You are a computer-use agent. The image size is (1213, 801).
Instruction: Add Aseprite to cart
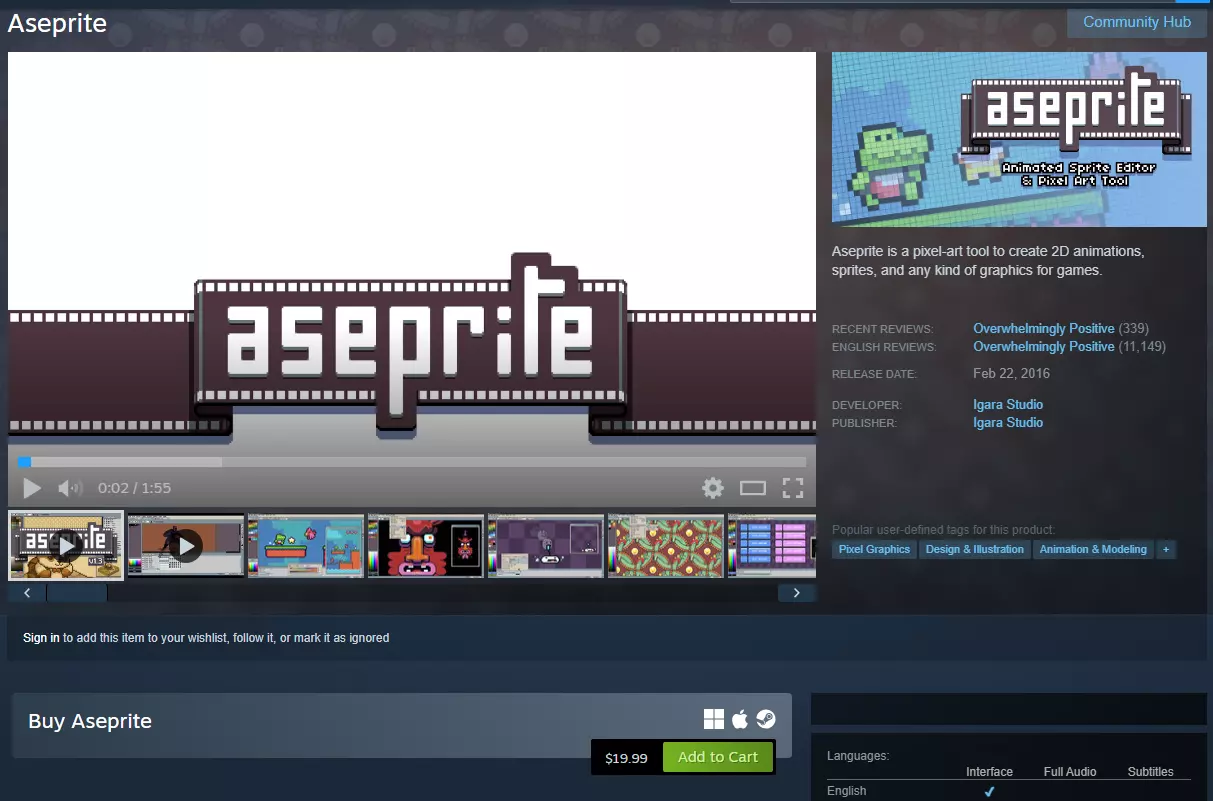[718, 757]
